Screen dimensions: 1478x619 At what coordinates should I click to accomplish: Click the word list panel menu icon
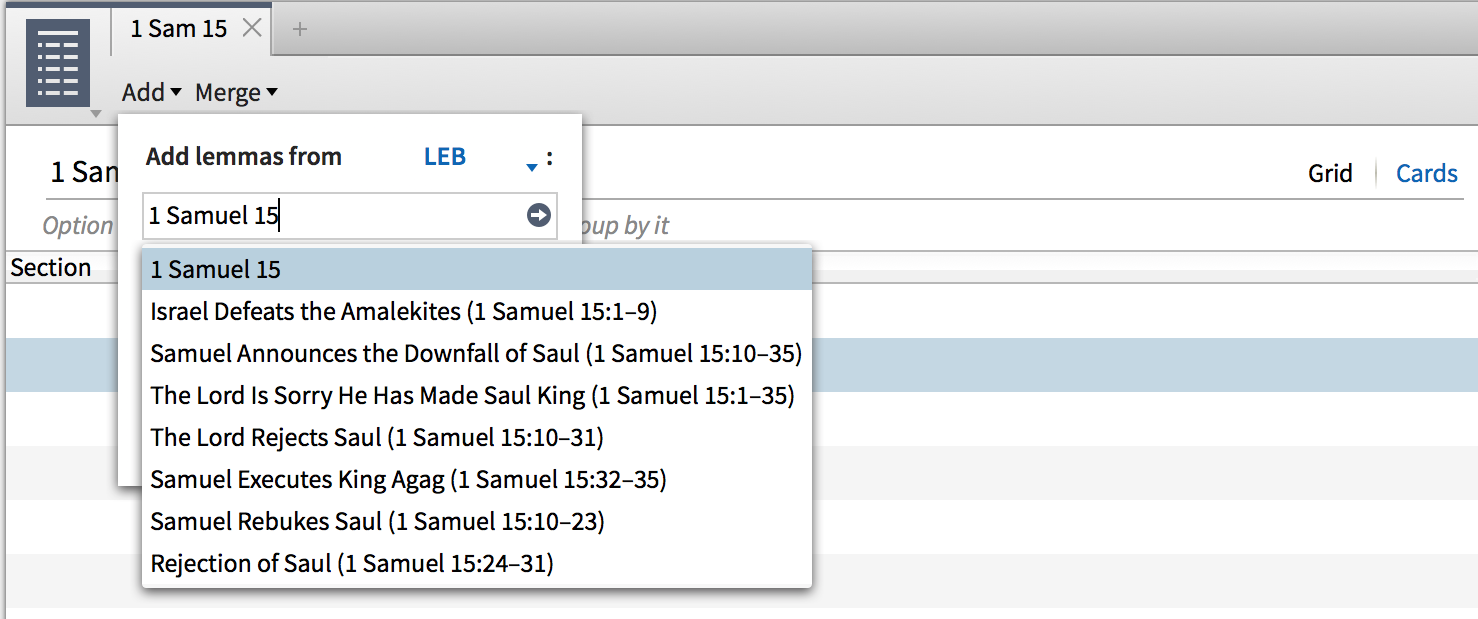[x=57, y=64]
